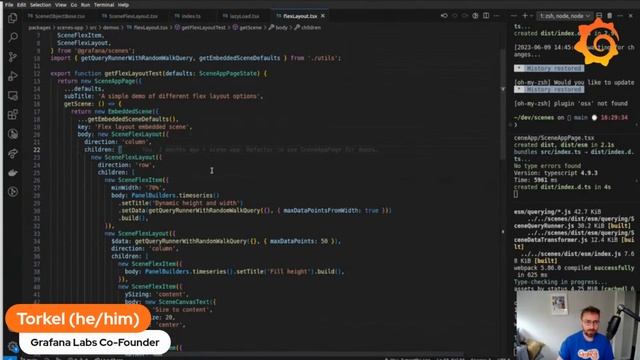The image size is (640, 360).
Task: Click line number 22 in the gutter
Action: 37,150
